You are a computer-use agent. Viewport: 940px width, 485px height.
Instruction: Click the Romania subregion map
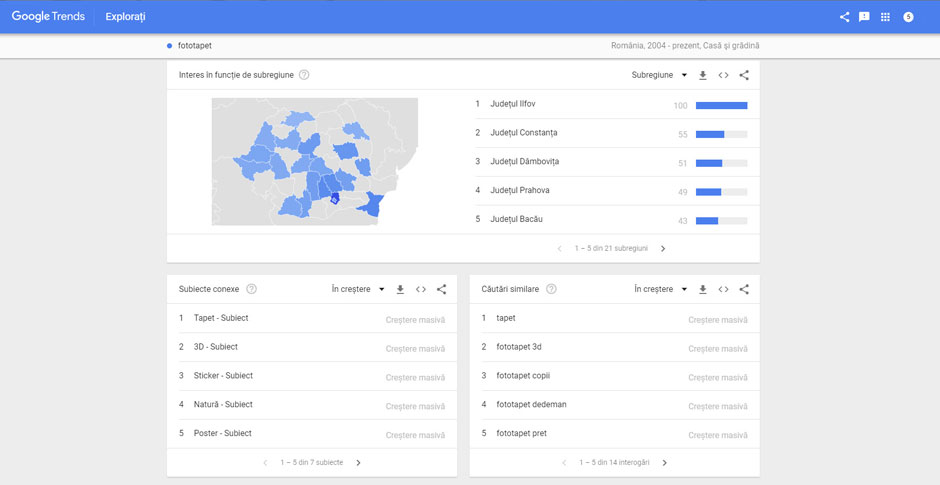[315, 162]
